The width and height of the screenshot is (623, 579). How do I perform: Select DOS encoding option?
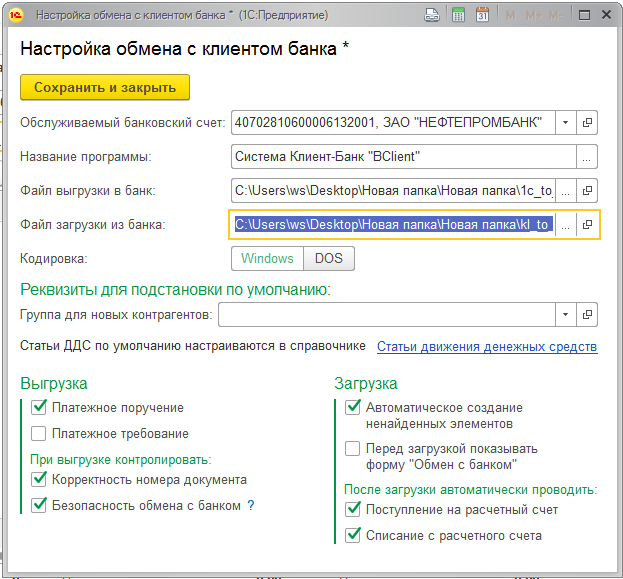(x=329, y=259)
